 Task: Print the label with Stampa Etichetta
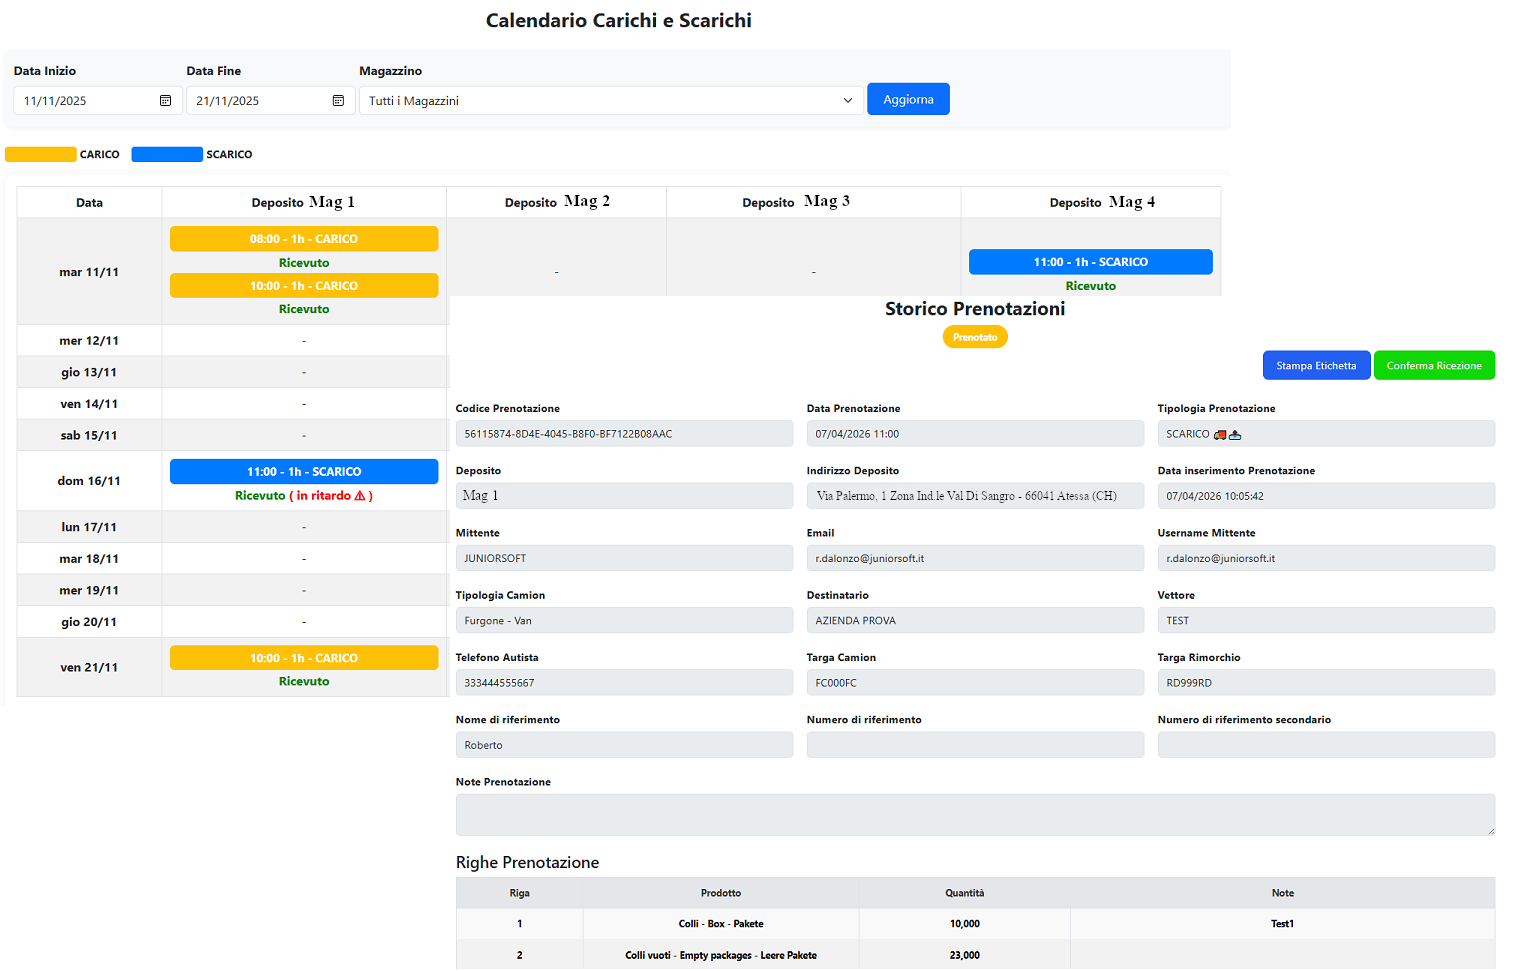[1316, 366]
